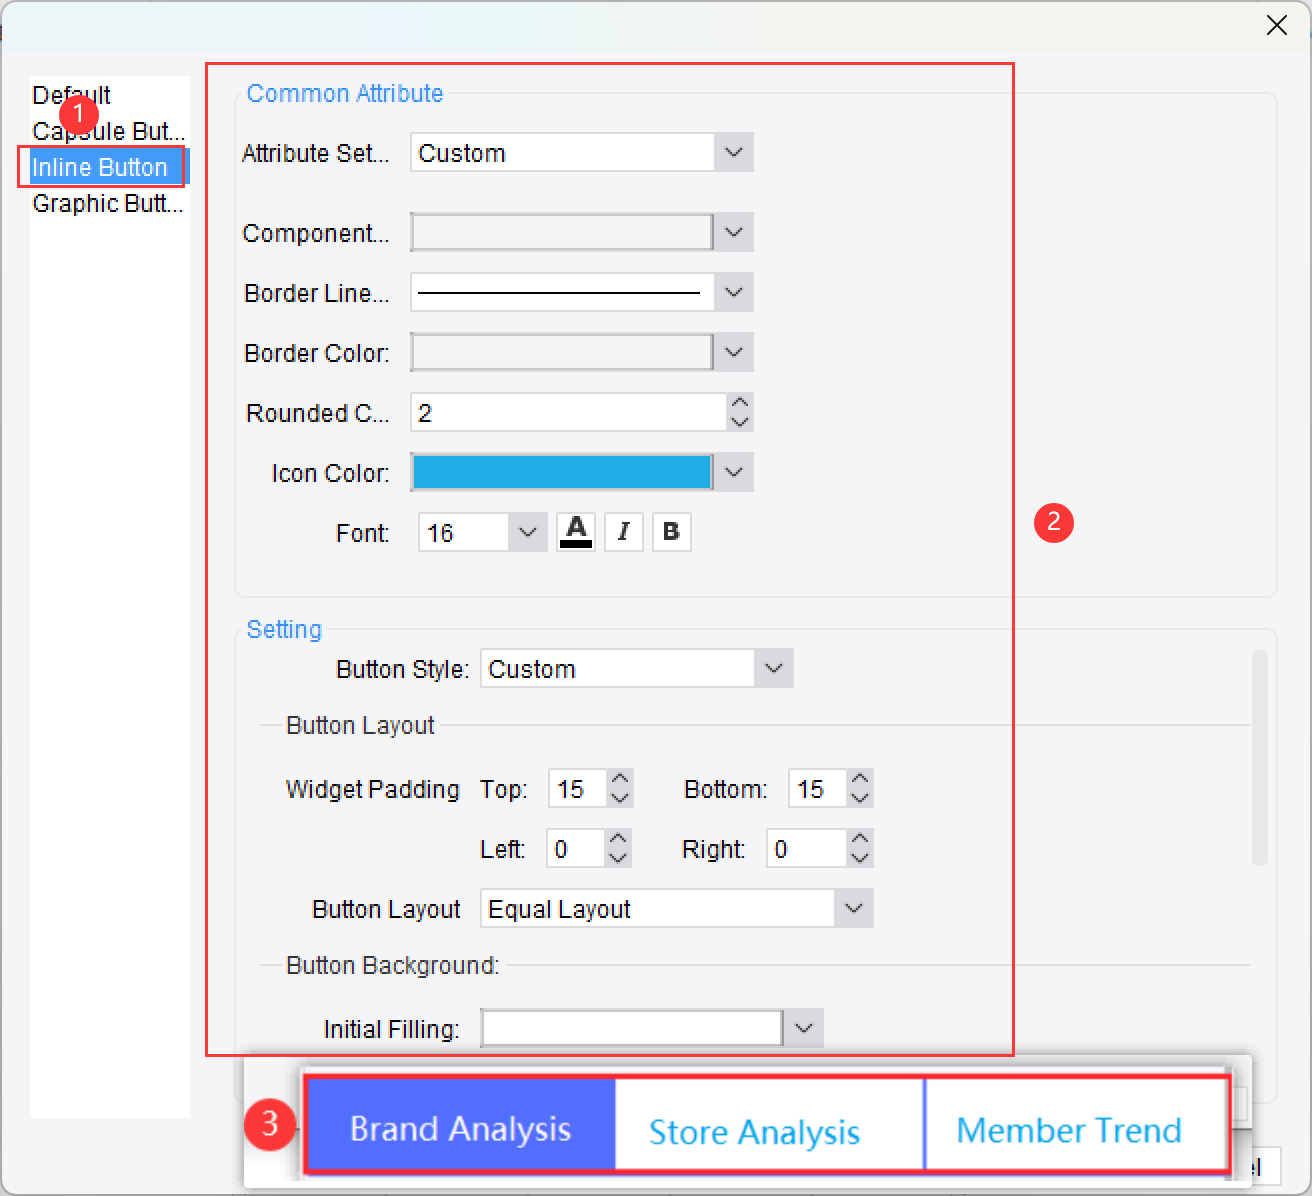Open the Border Color dropdown
Image resolution: width=1312 pixels, height=1196 pixels.
click(734, 352)
